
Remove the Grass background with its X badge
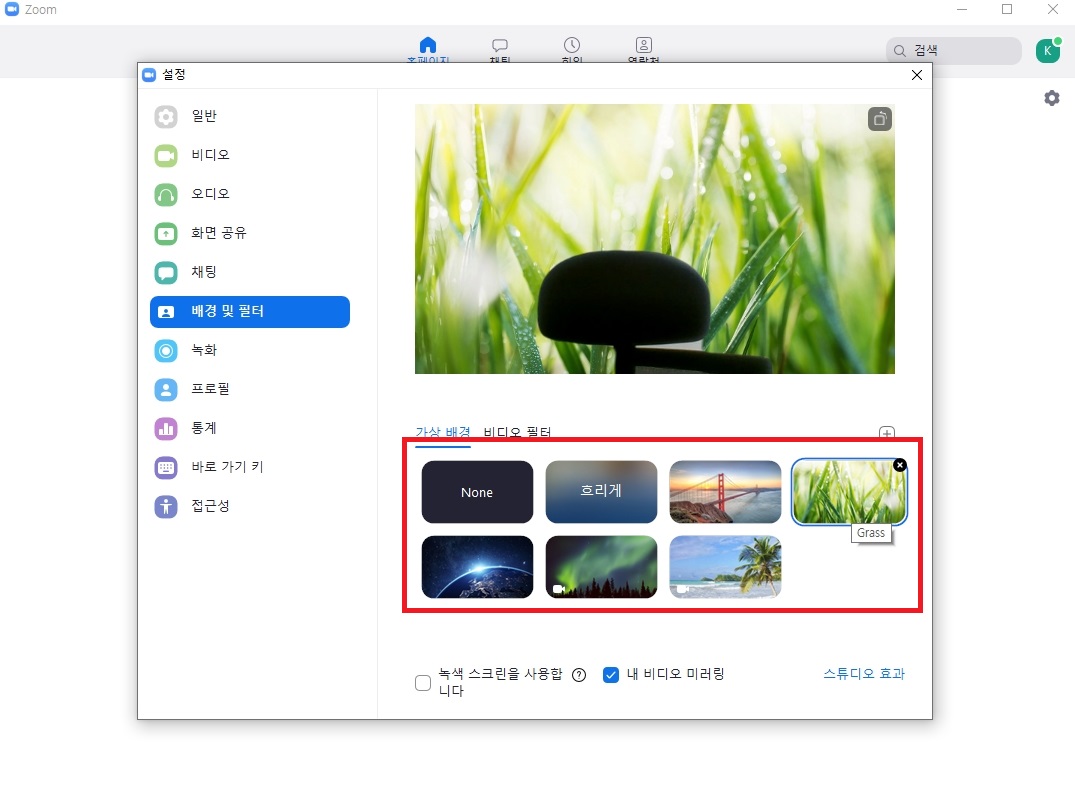[x=900, y=465]
